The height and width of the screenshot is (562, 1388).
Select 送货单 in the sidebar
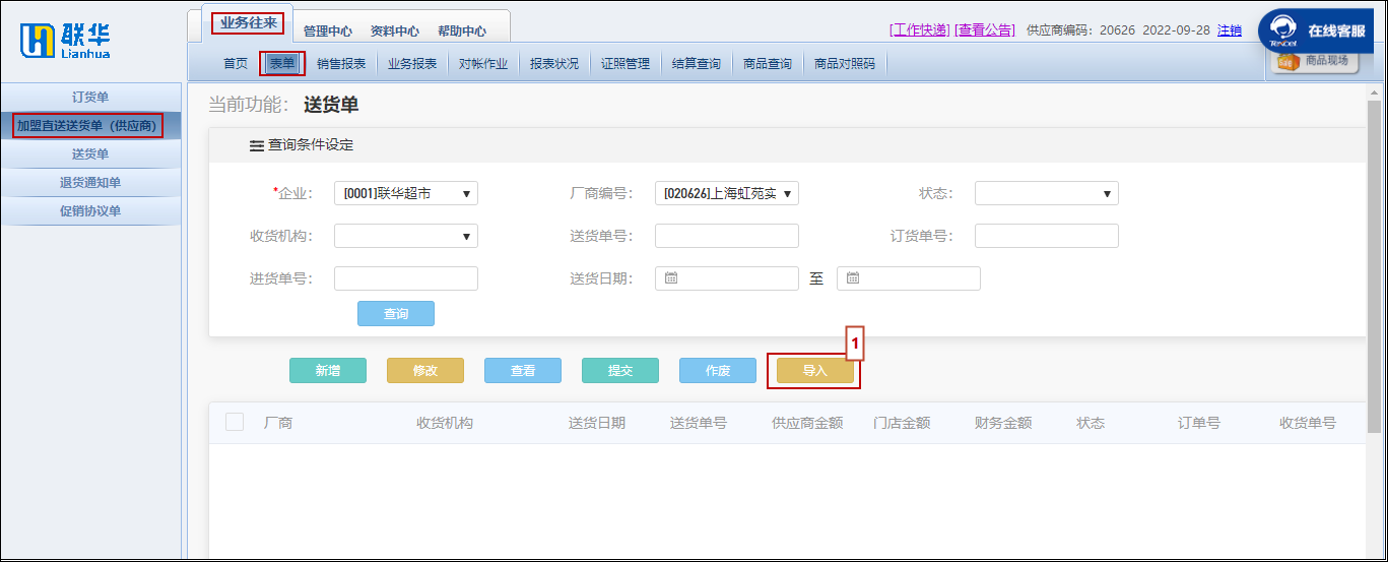tap(90, 154)
